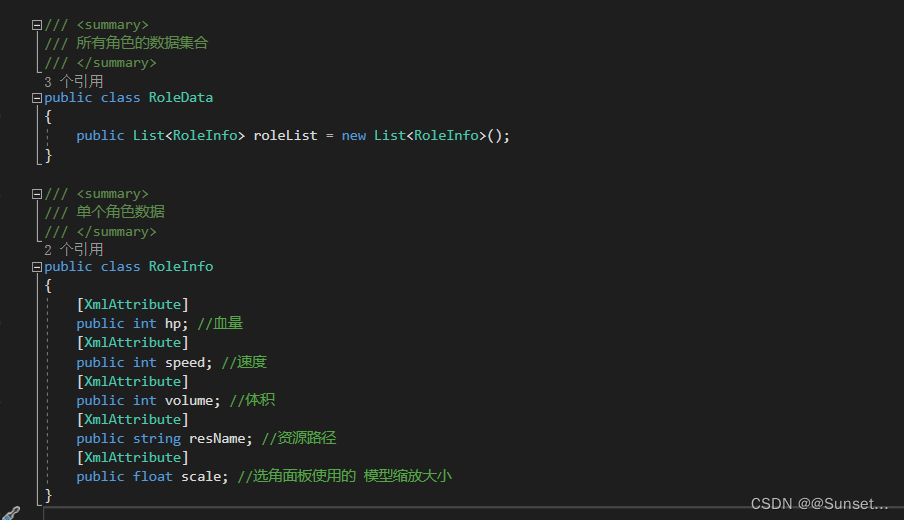
Task: Click the int keyword before hp
Action: pyautogui.click(x=145, y=324)
